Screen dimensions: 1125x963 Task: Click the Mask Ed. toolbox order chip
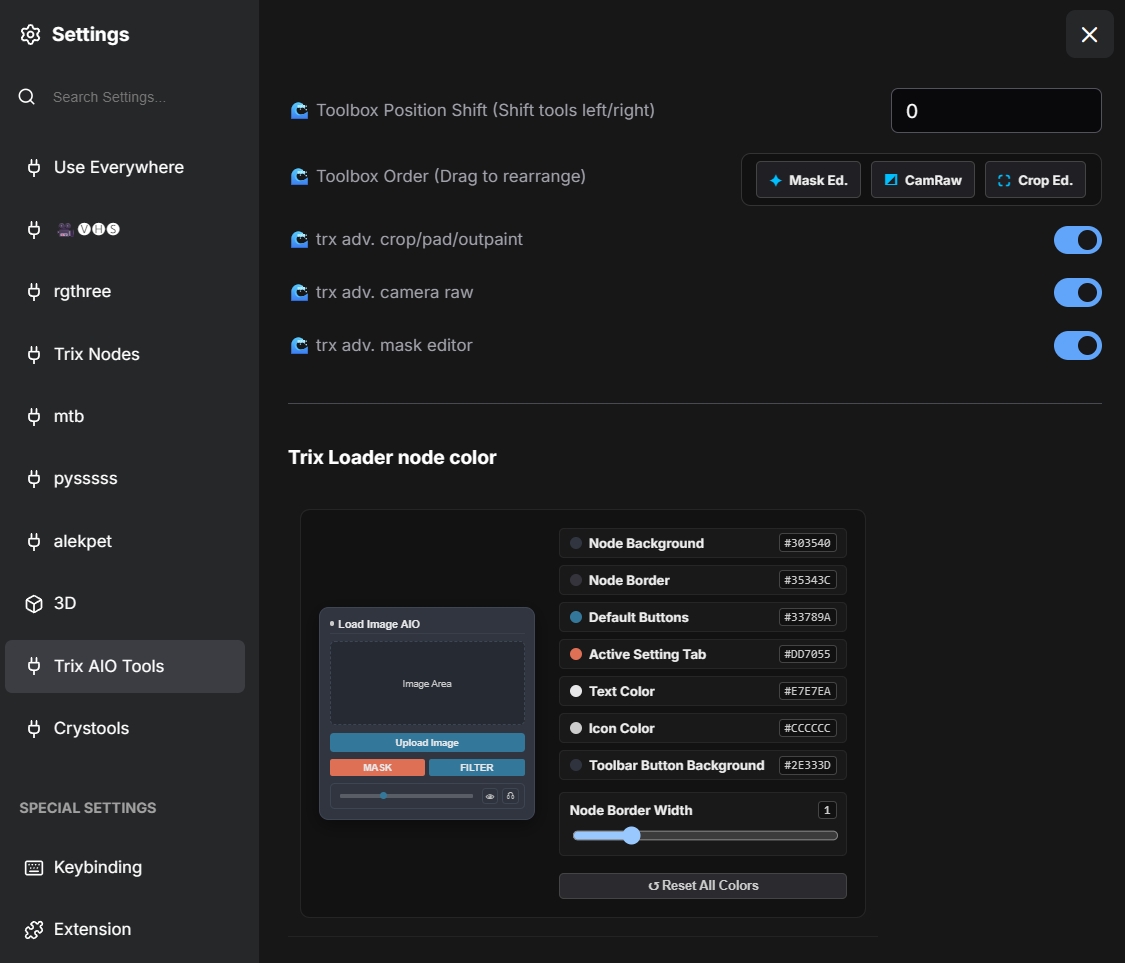click(808, 180)
